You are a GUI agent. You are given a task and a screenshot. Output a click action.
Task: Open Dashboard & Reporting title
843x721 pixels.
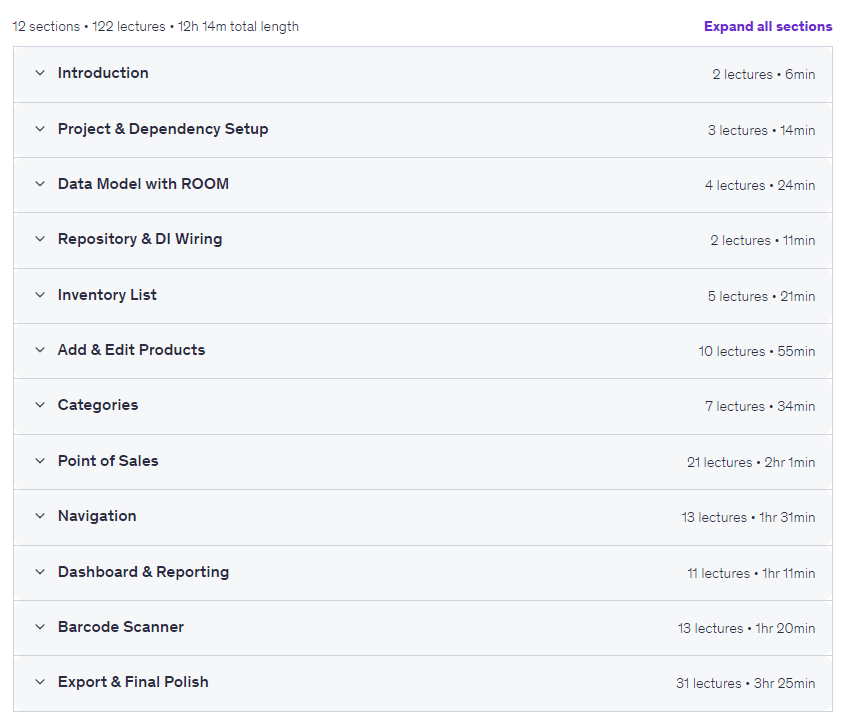pos(144,572)
